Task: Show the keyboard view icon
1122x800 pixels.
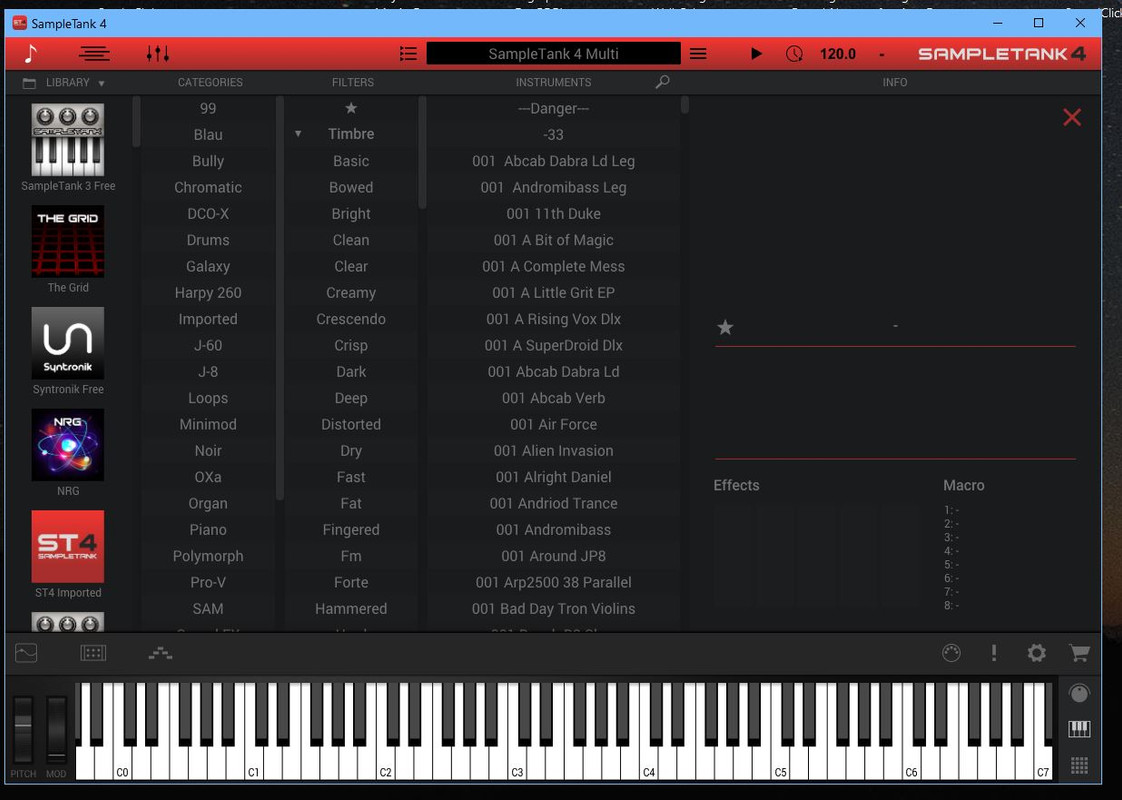Action: click(1079, 729)
